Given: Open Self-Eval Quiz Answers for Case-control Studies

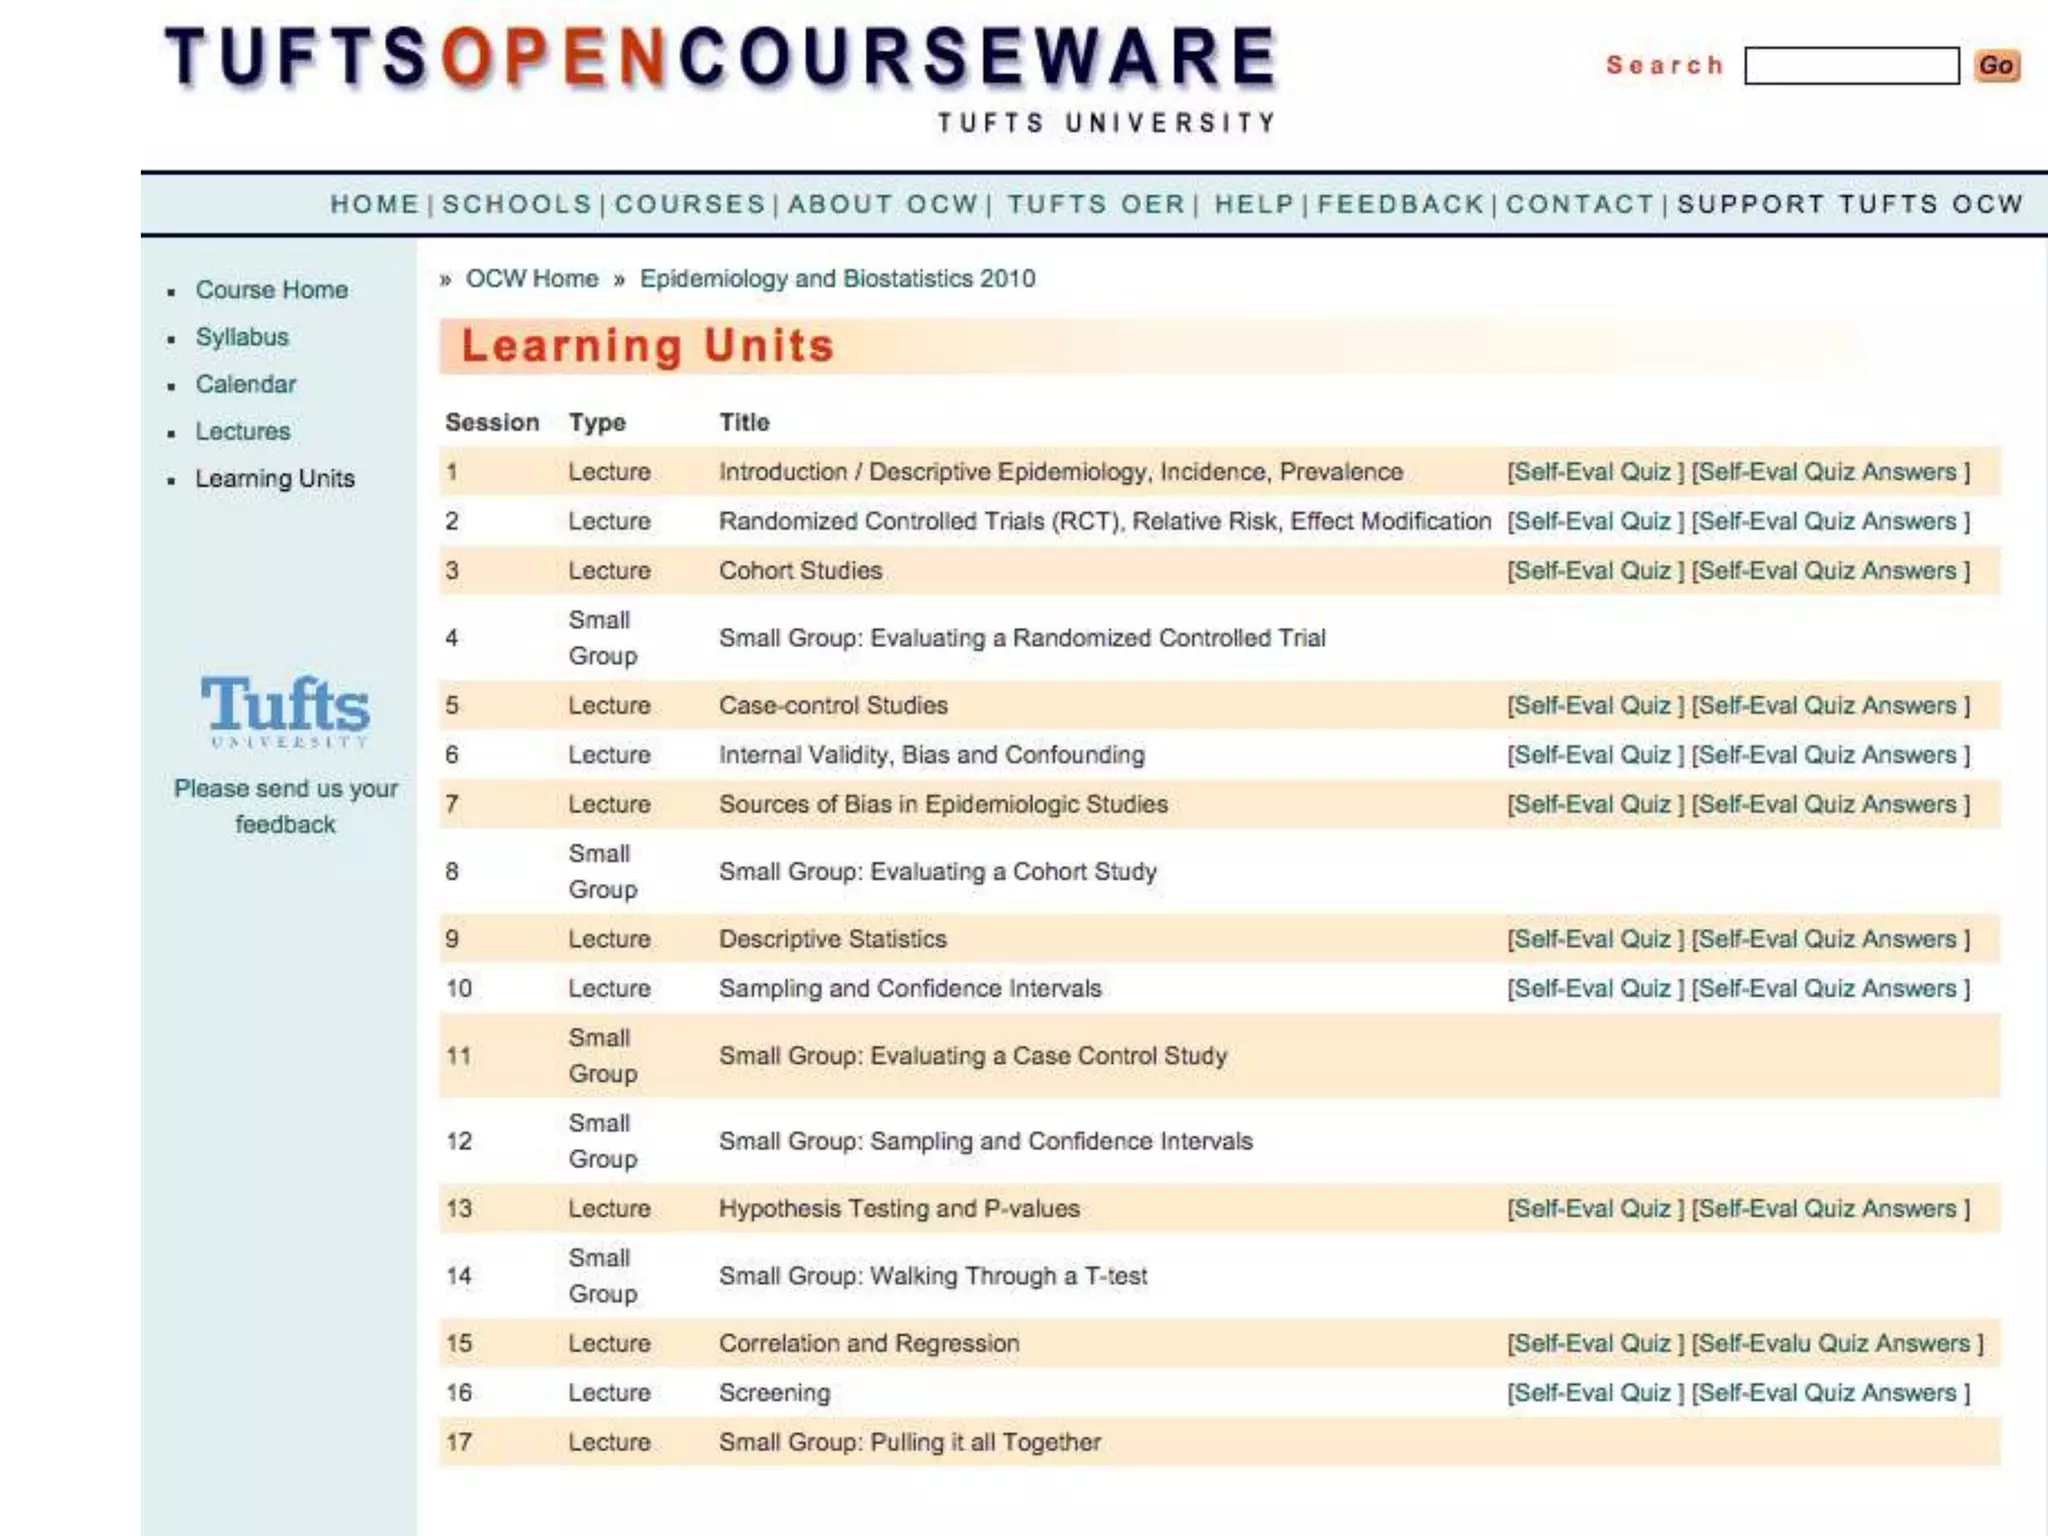Looking at the screenshot, I should click(x=1830, y=706).
